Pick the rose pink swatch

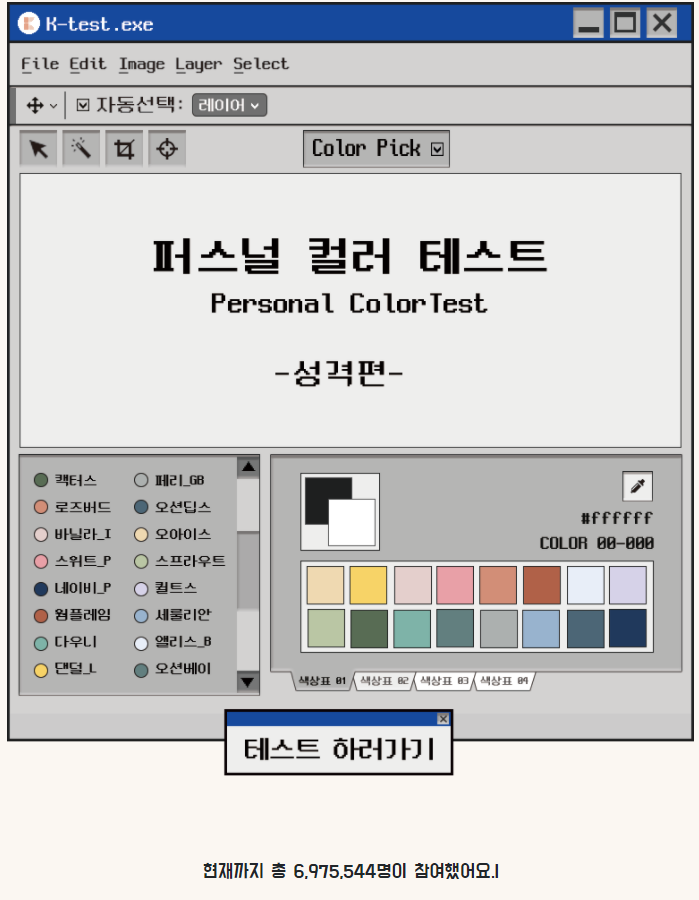click(455, 585)
